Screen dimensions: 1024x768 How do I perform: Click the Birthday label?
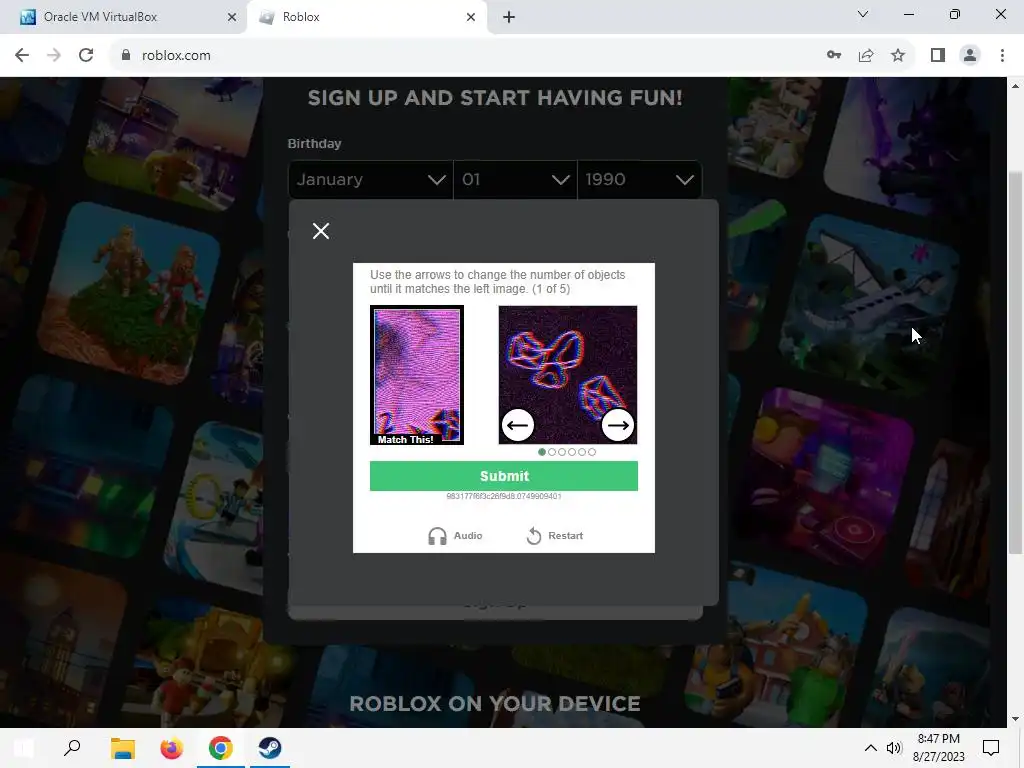click(x=314, y=144)
